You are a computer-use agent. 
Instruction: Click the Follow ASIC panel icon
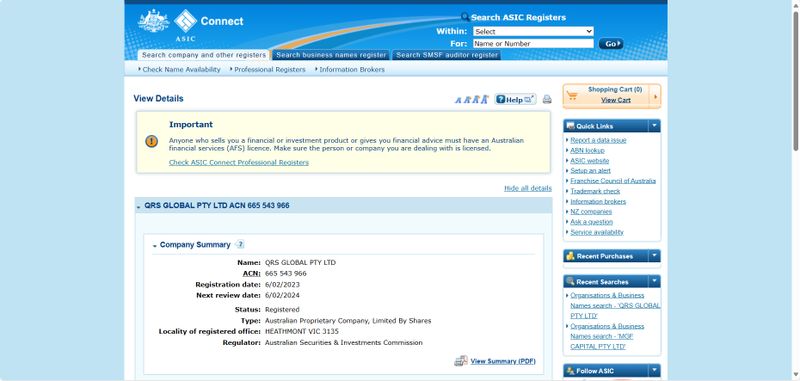click(x=570, y=370)
